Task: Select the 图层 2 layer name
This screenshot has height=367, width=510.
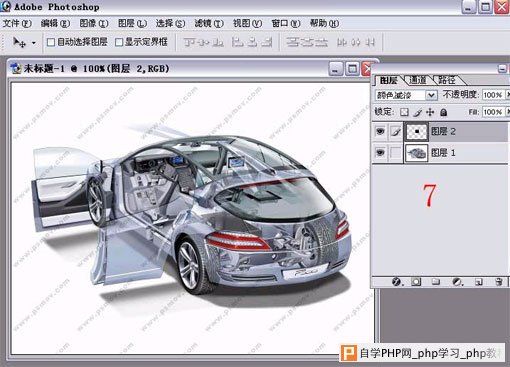Action: point(443,131)
